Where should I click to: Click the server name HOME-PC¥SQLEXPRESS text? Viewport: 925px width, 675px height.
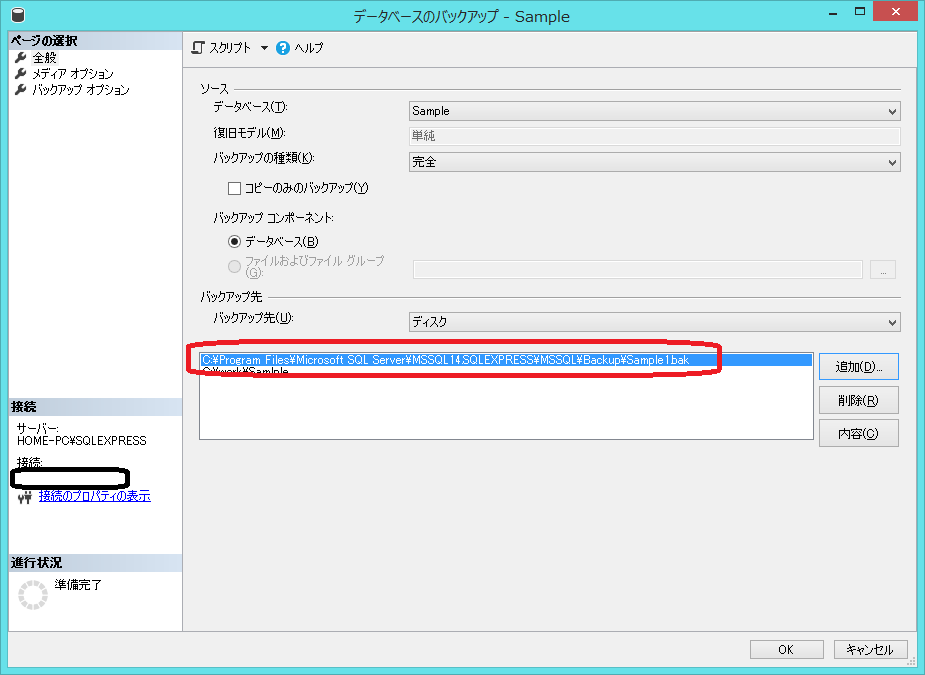(x=82, y=441)
